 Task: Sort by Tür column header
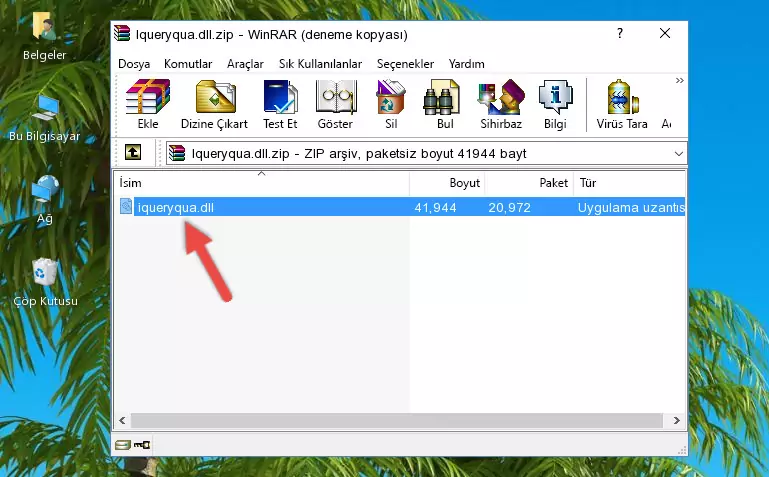point(629,183)
